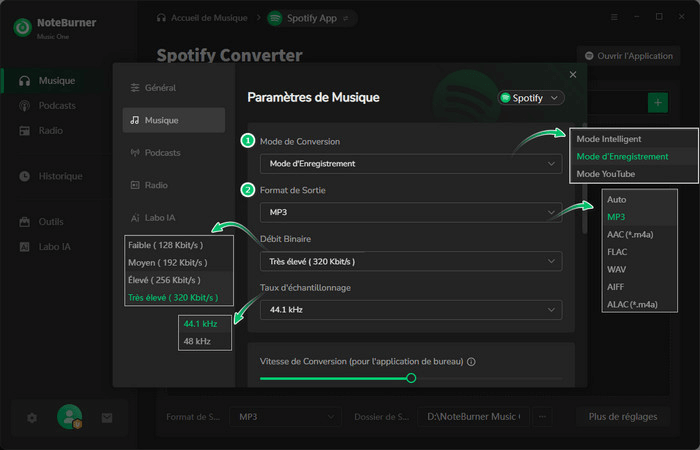Click Plus de réglages button

623,417
